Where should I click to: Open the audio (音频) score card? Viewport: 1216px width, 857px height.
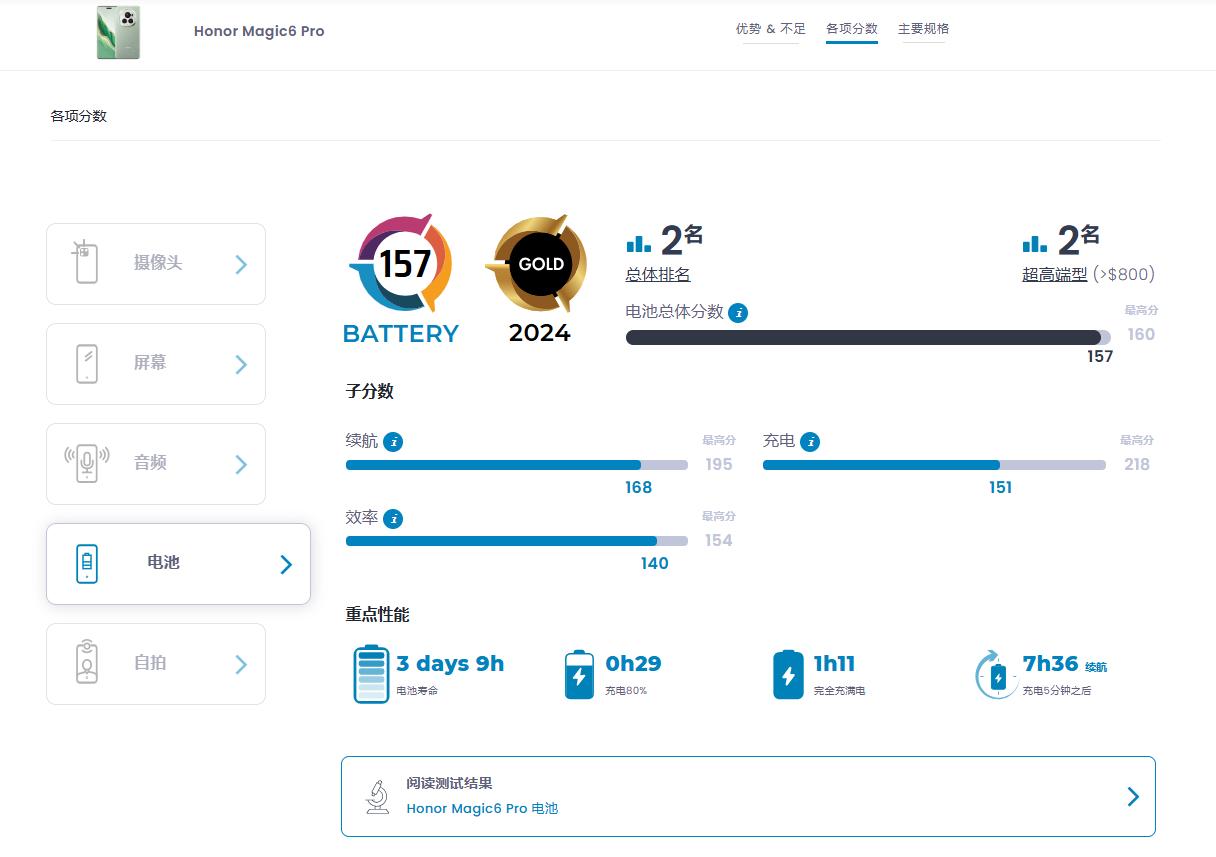[156, 464]
